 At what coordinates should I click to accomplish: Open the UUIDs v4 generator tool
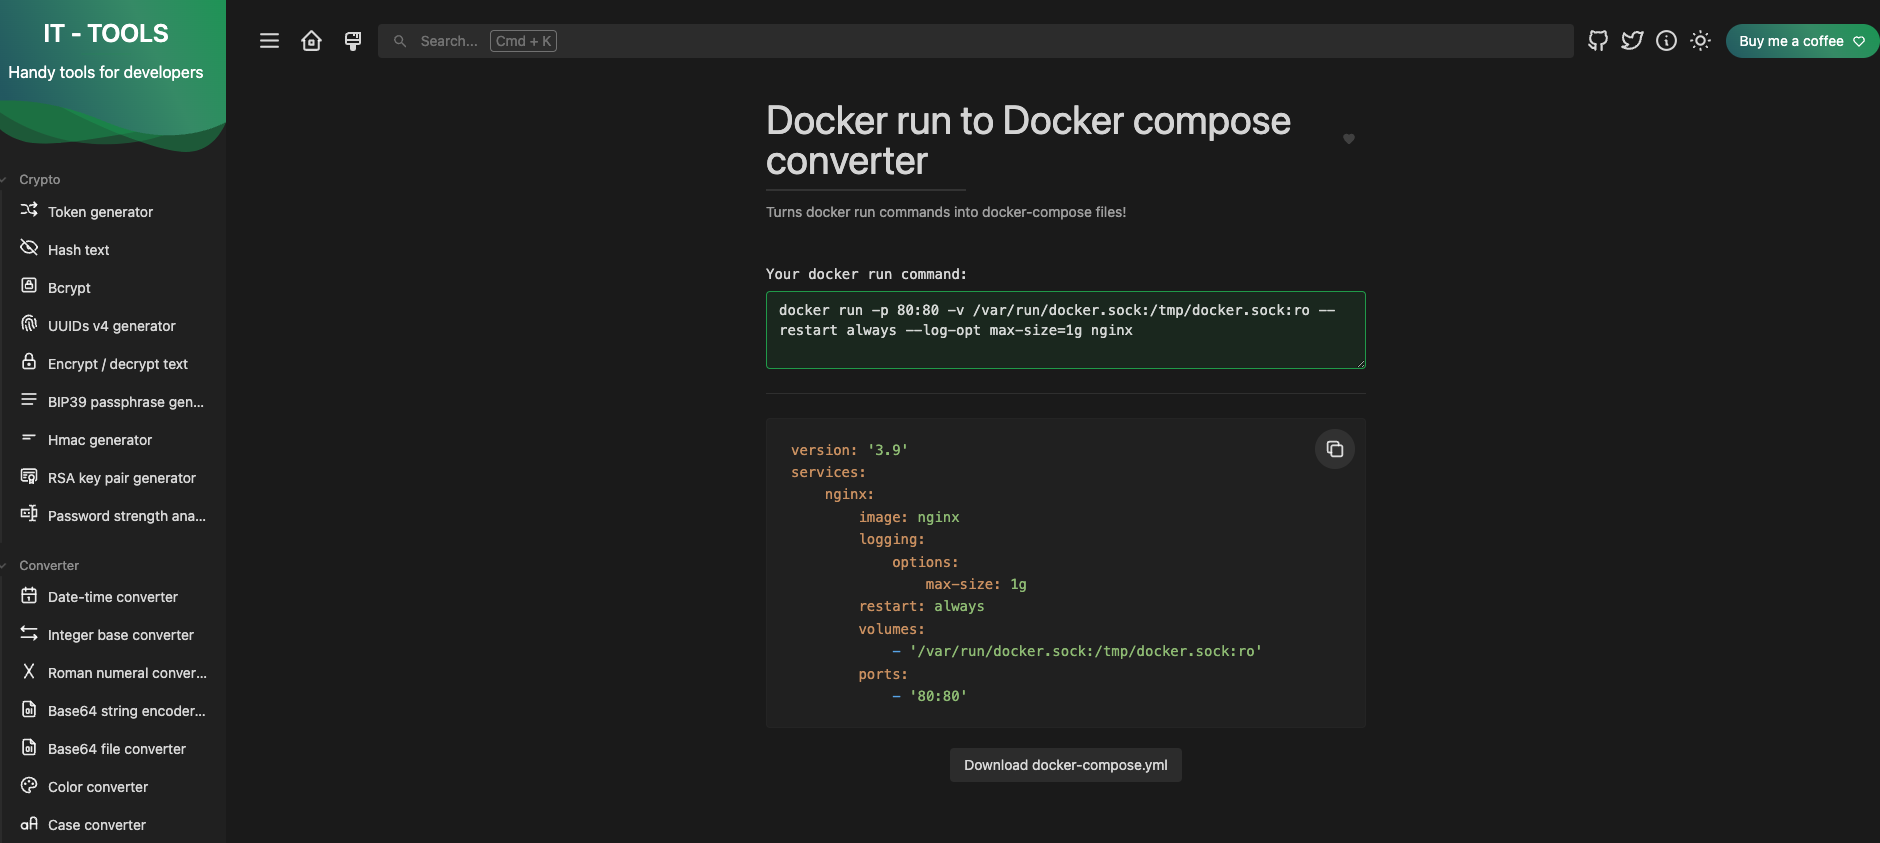pos(111,326)
